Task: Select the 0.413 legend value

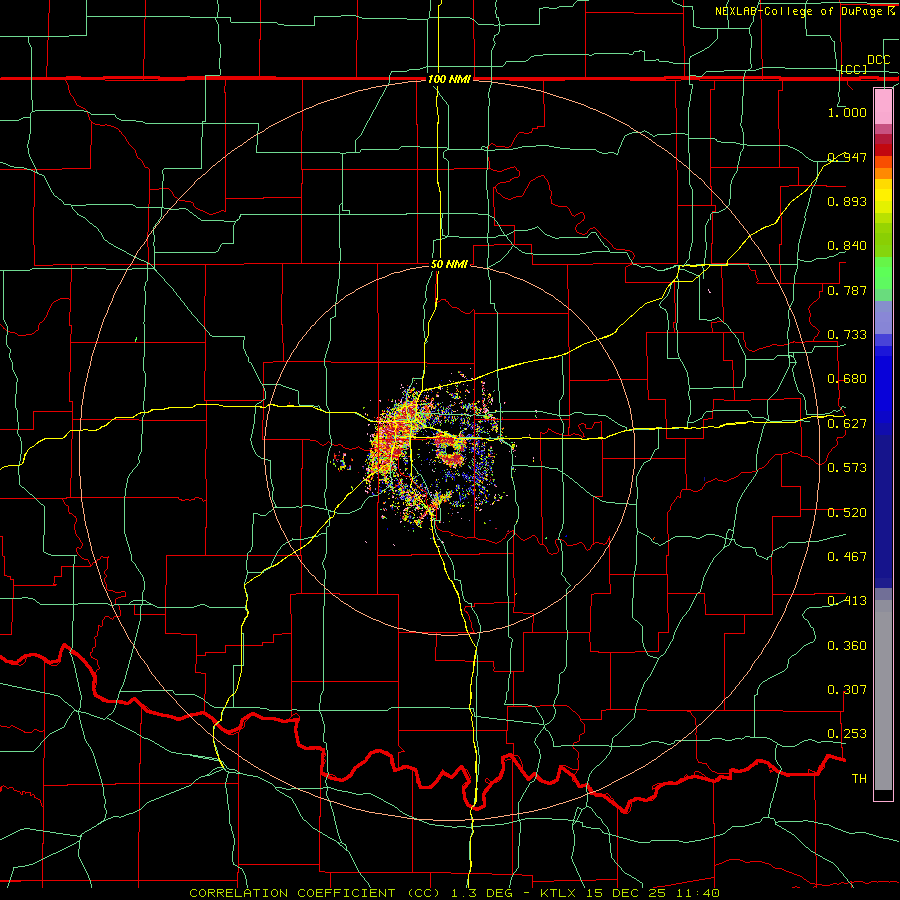Action: (x=847, y=601)
